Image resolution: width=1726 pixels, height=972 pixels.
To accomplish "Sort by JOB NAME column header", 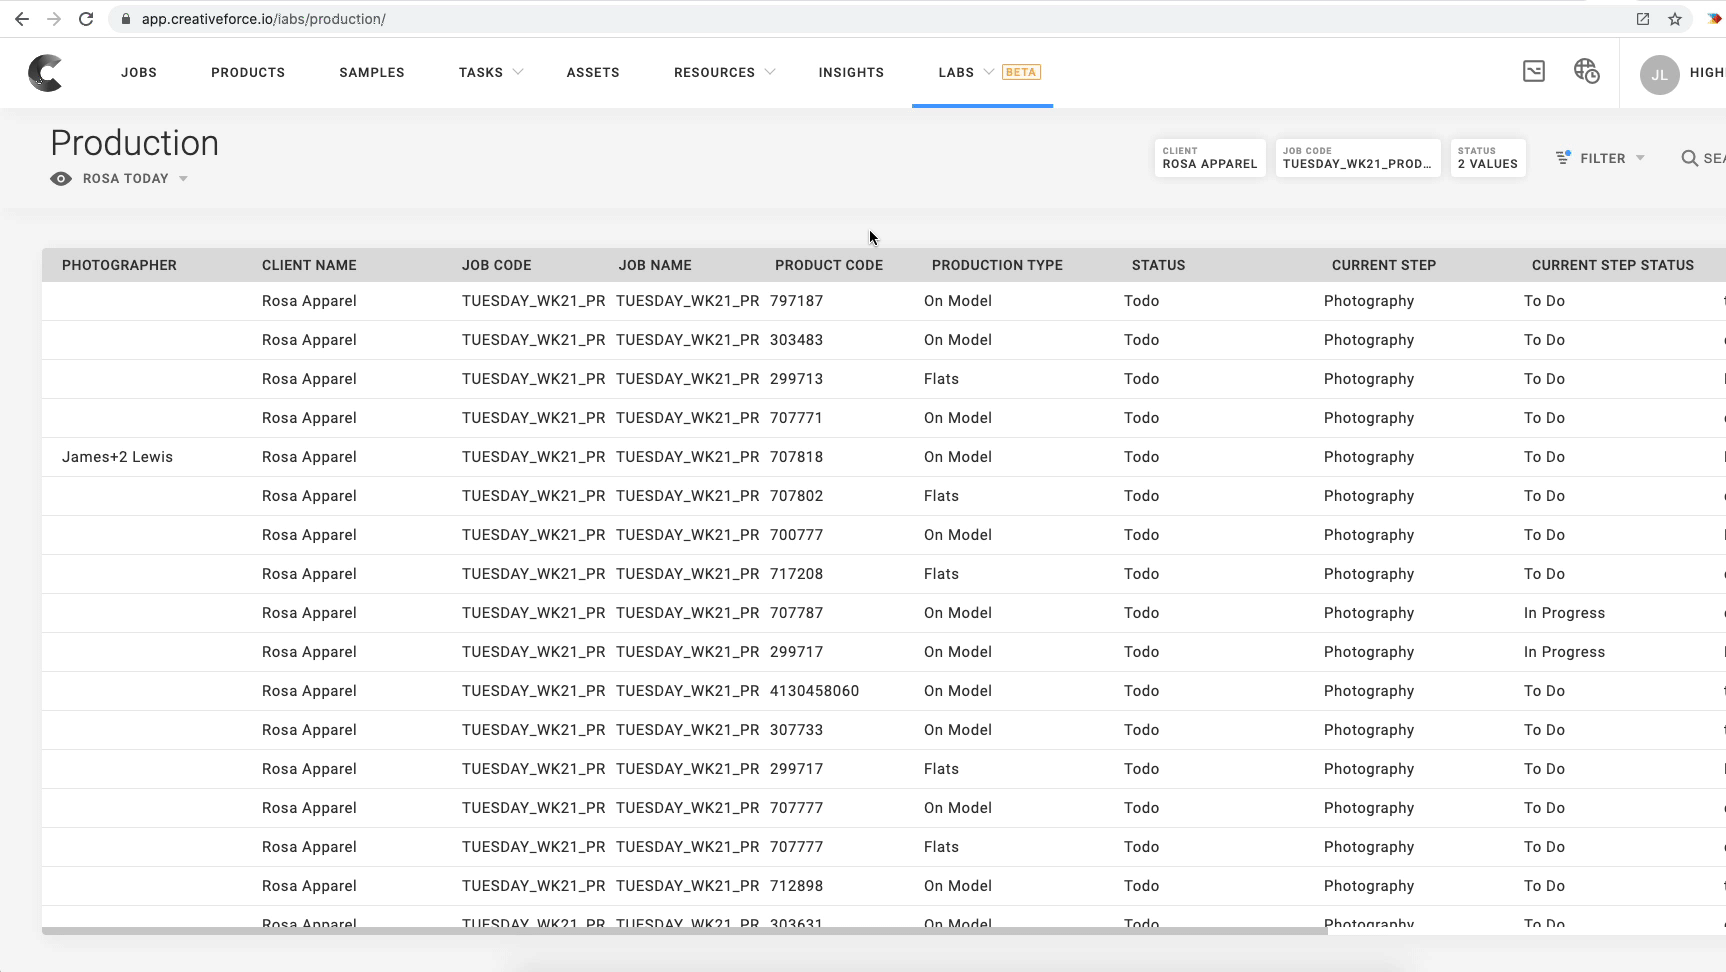I will point(655,265).
